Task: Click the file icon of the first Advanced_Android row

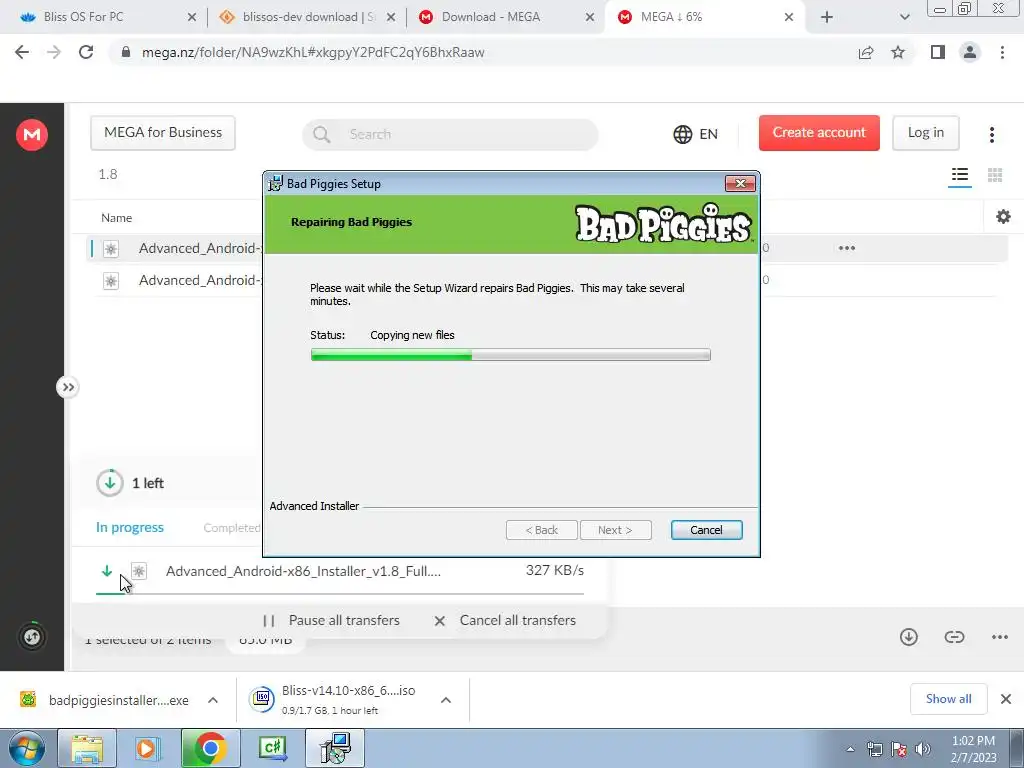Action: (x=111, y=248)
